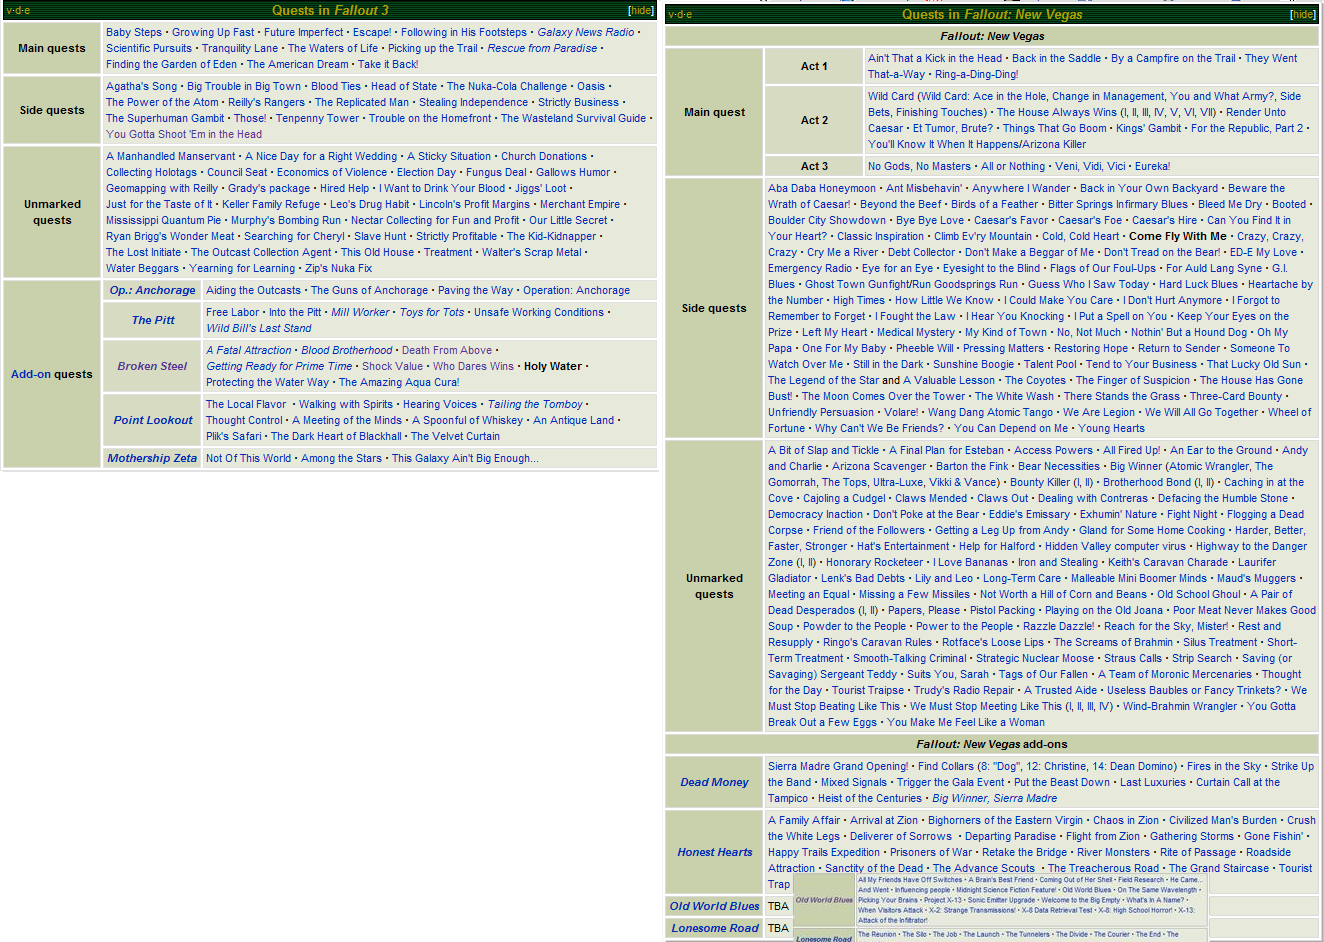Open A Bit of Slap and Tickle link
The image size is (1324, 942).
[823, 450]
